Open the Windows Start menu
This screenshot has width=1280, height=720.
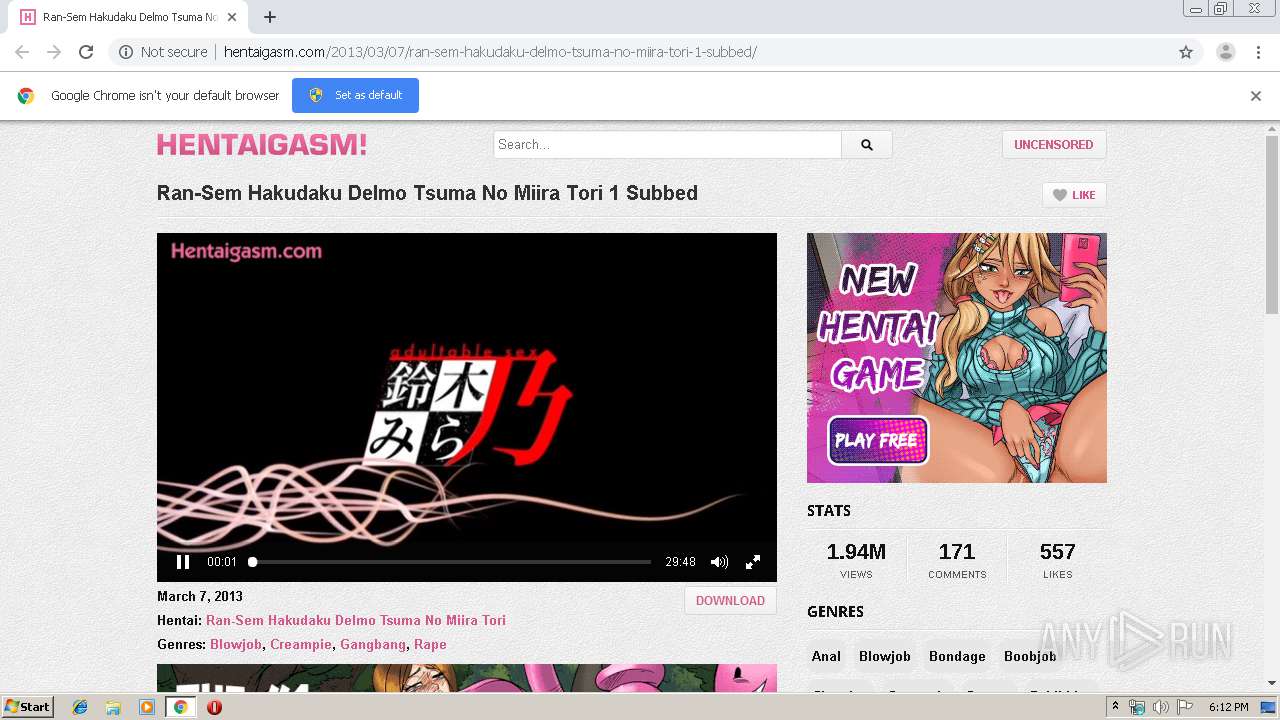pyautogui.click(x=28, y=707)
